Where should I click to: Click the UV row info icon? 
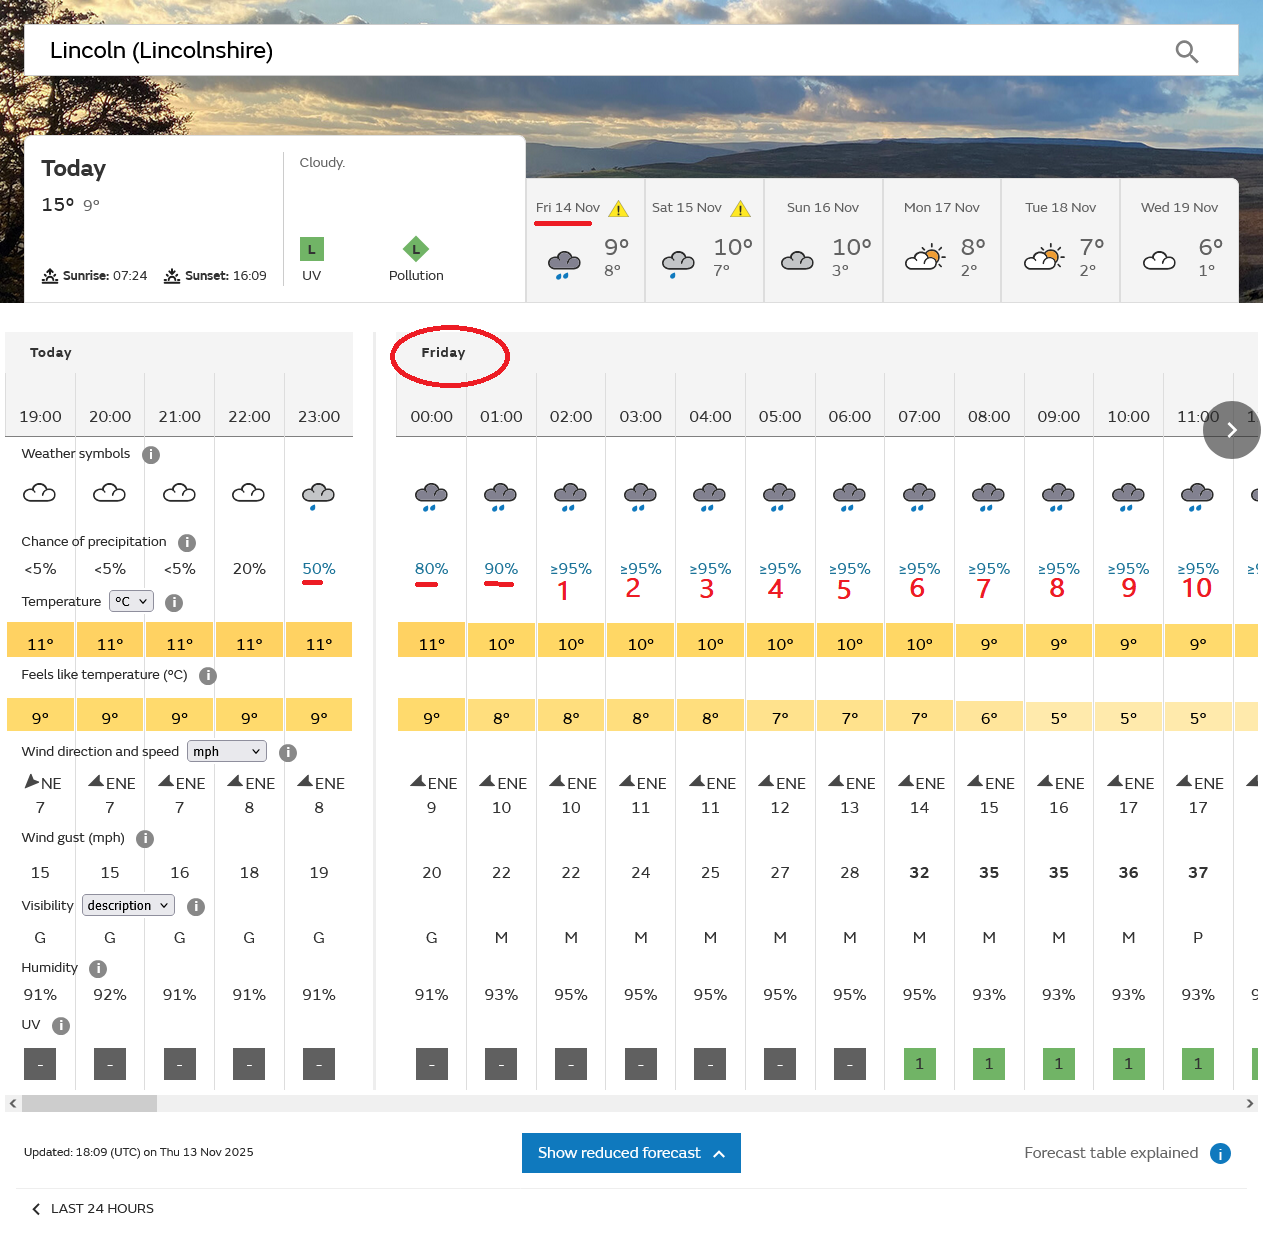(61, 1026)
